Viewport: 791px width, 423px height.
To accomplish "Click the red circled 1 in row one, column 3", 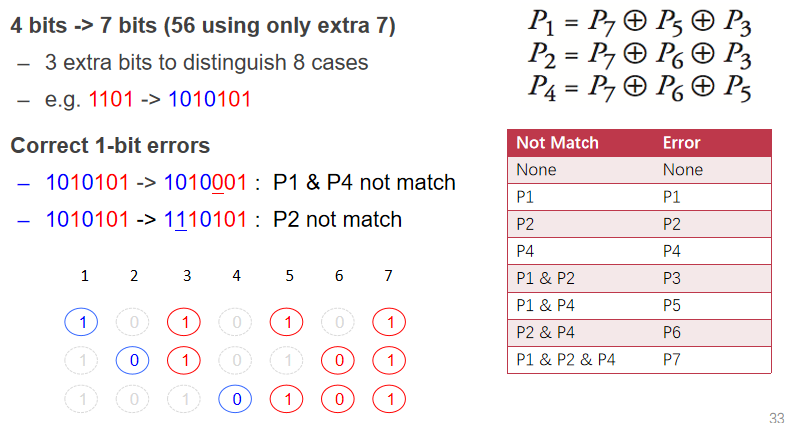I will (x=184, y=322).
